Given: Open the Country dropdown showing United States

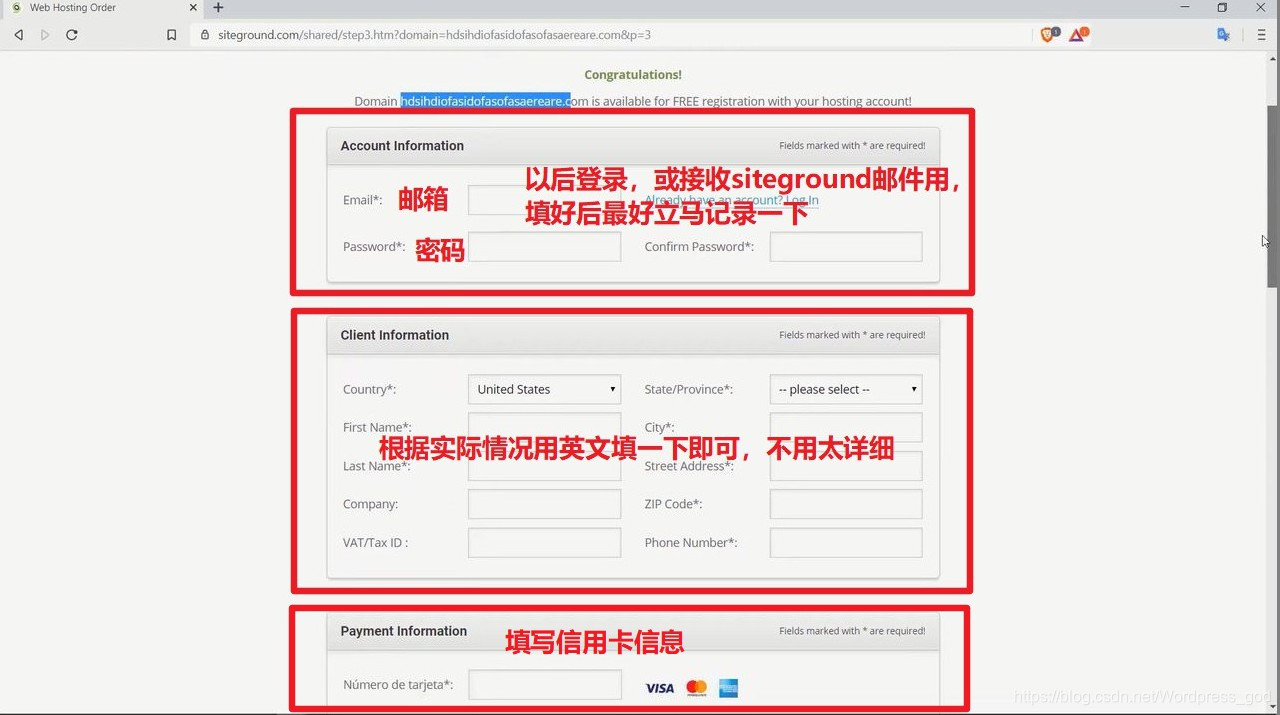Looking at the screenshot, I should (544, 389).
